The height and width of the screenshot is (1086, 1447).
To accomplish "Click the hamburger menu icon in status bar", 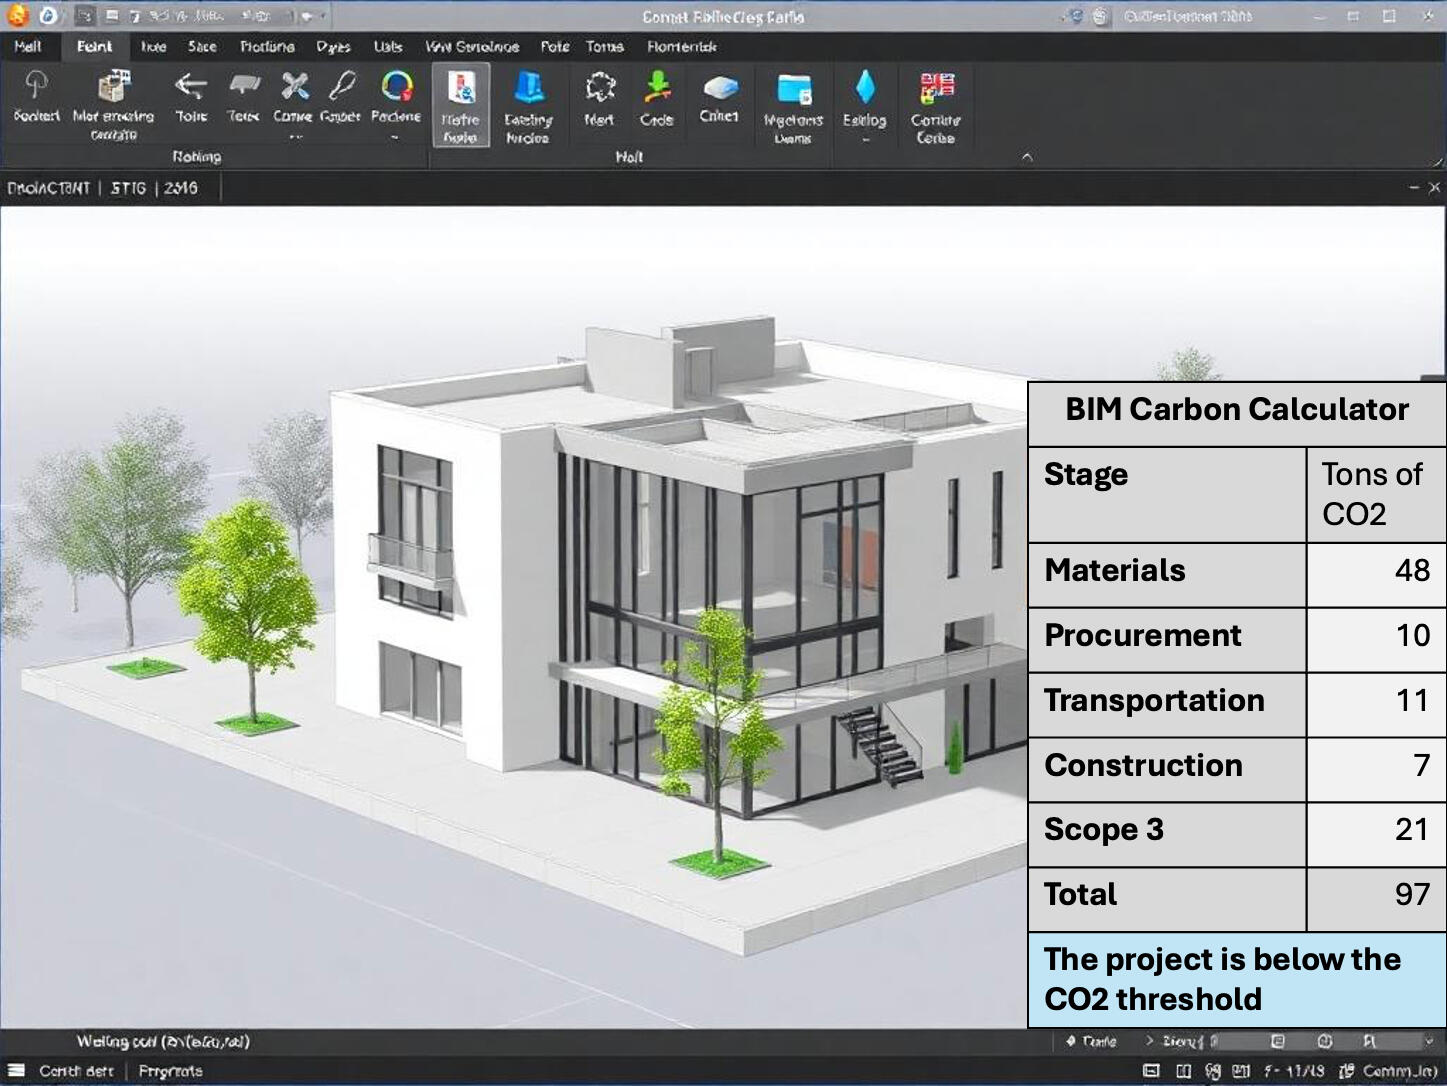I will point(16,1070).
